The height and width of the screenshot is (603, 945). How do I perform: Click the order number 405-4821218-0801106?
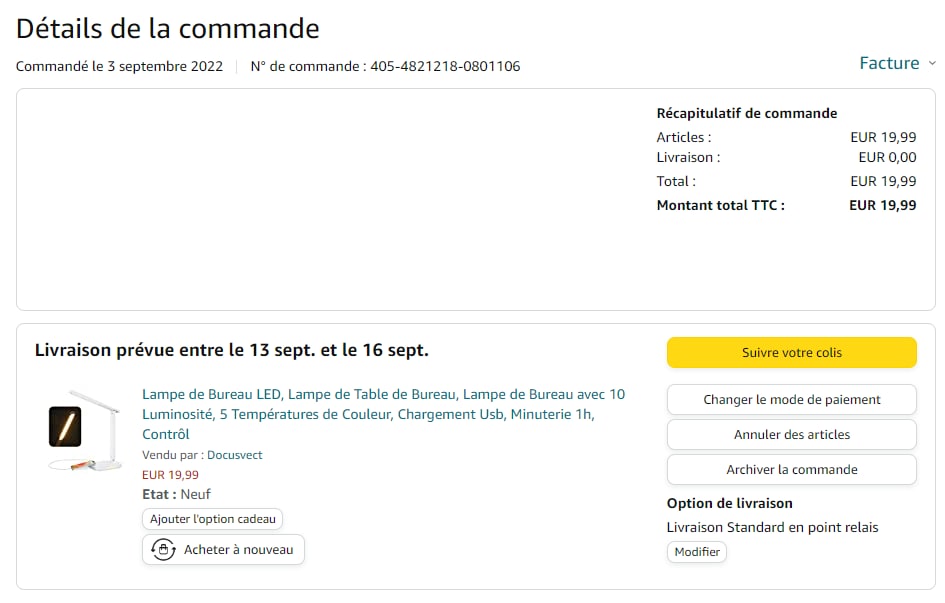click(445, 66)
